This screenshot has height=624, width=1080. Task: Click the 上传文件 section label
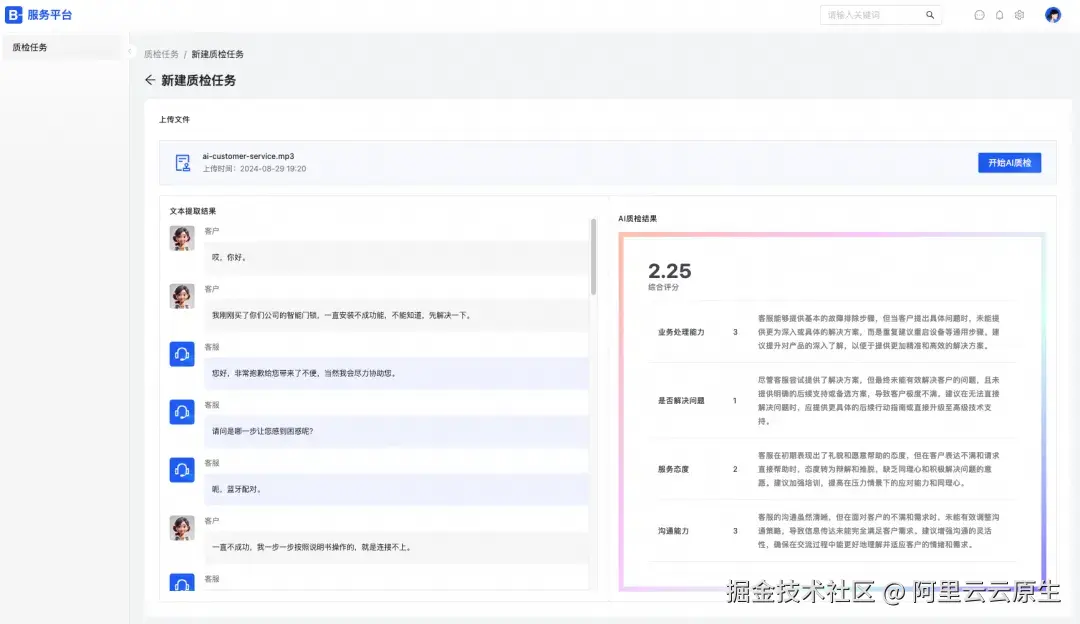[x=174, y=119]
